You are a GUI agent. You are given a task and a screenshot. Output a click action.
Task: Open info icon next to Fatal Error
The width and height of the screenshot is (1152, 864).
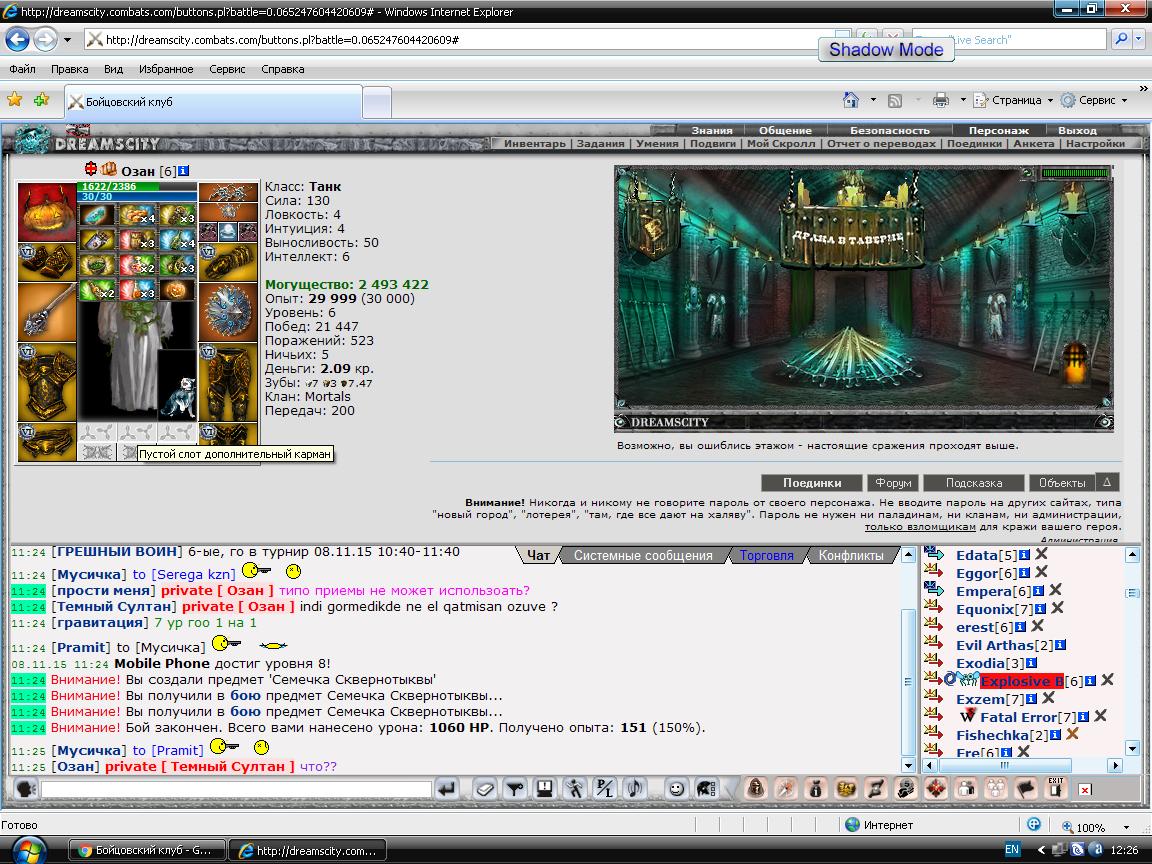pos(1083,716)
